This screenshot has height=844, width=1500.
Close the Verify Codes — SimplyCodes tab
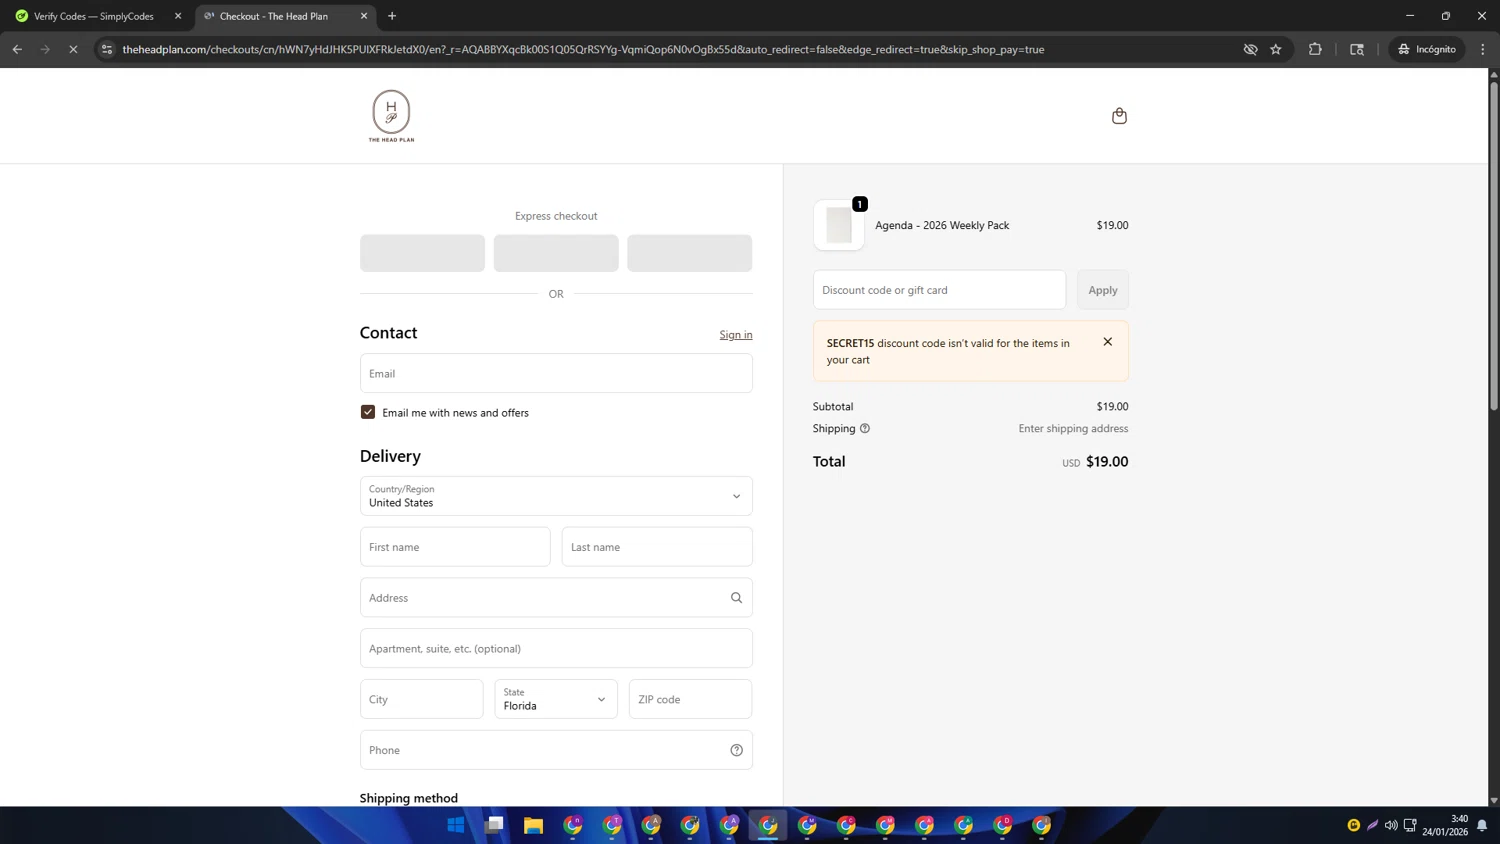click(x=178, y=16)
